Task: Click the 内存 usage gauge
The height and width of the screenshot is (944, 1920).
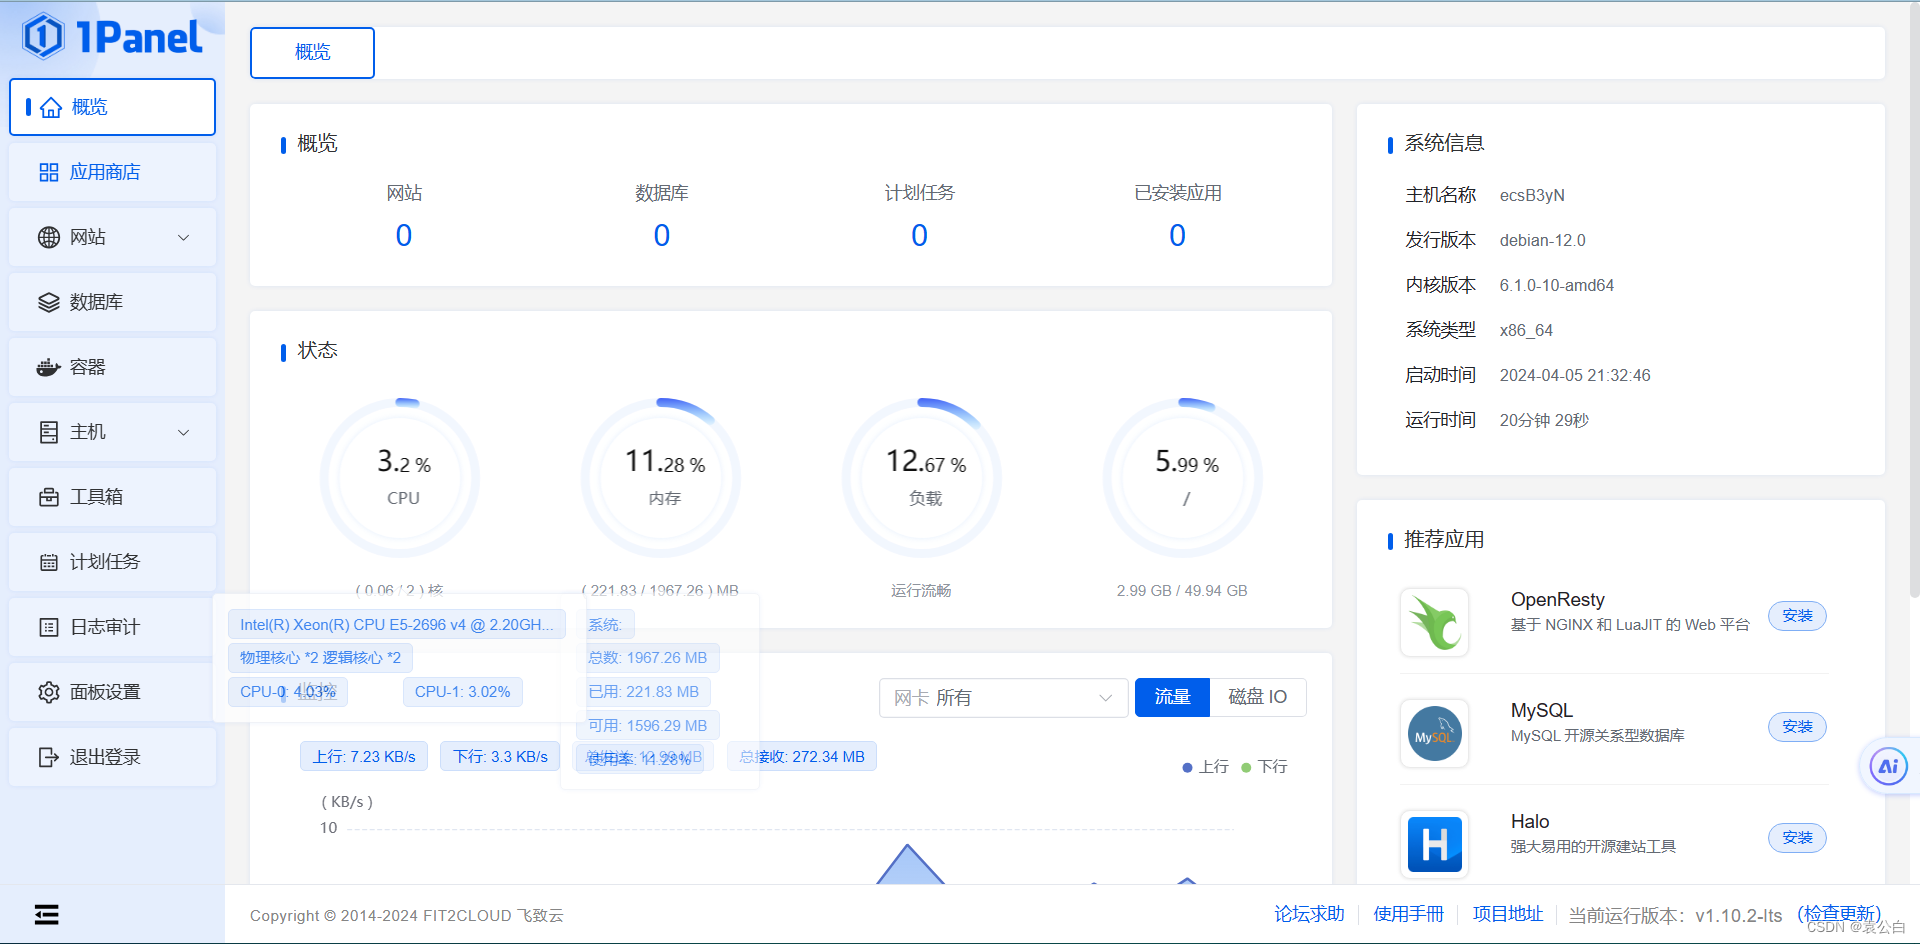Action: pyautogui.click(x=661, y=478)
